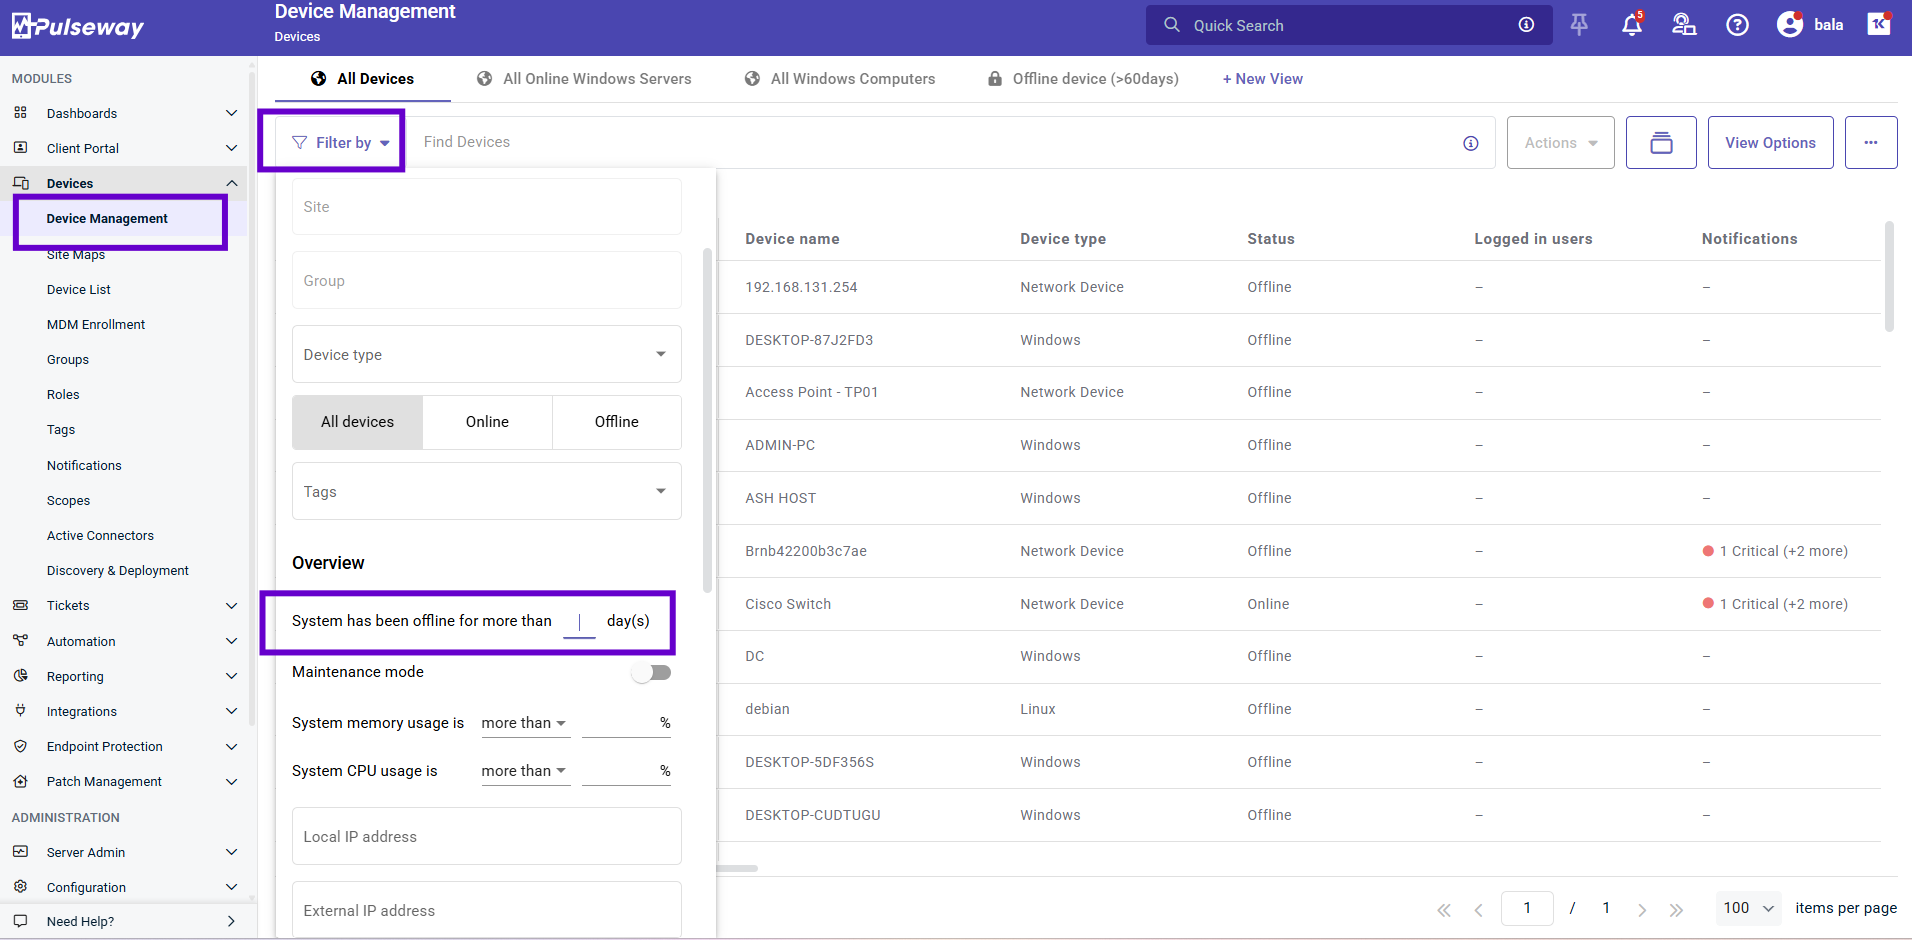Click the Client Portal module icon
This screenshot has width=1912, height=940.
[x=20, y=148]
